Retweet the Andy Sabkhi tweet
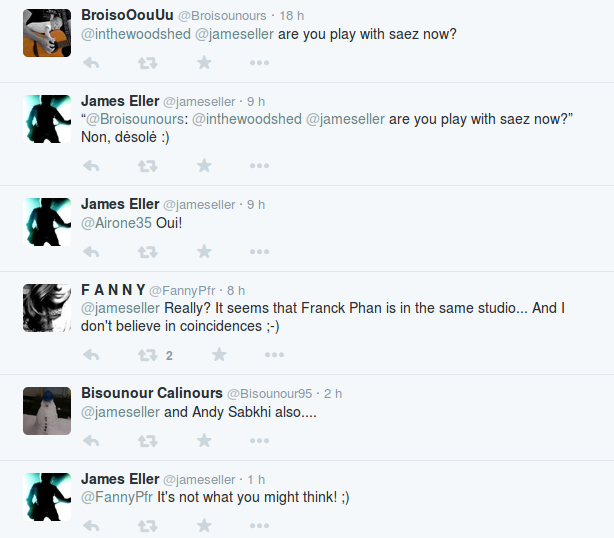 coord(147,441)
